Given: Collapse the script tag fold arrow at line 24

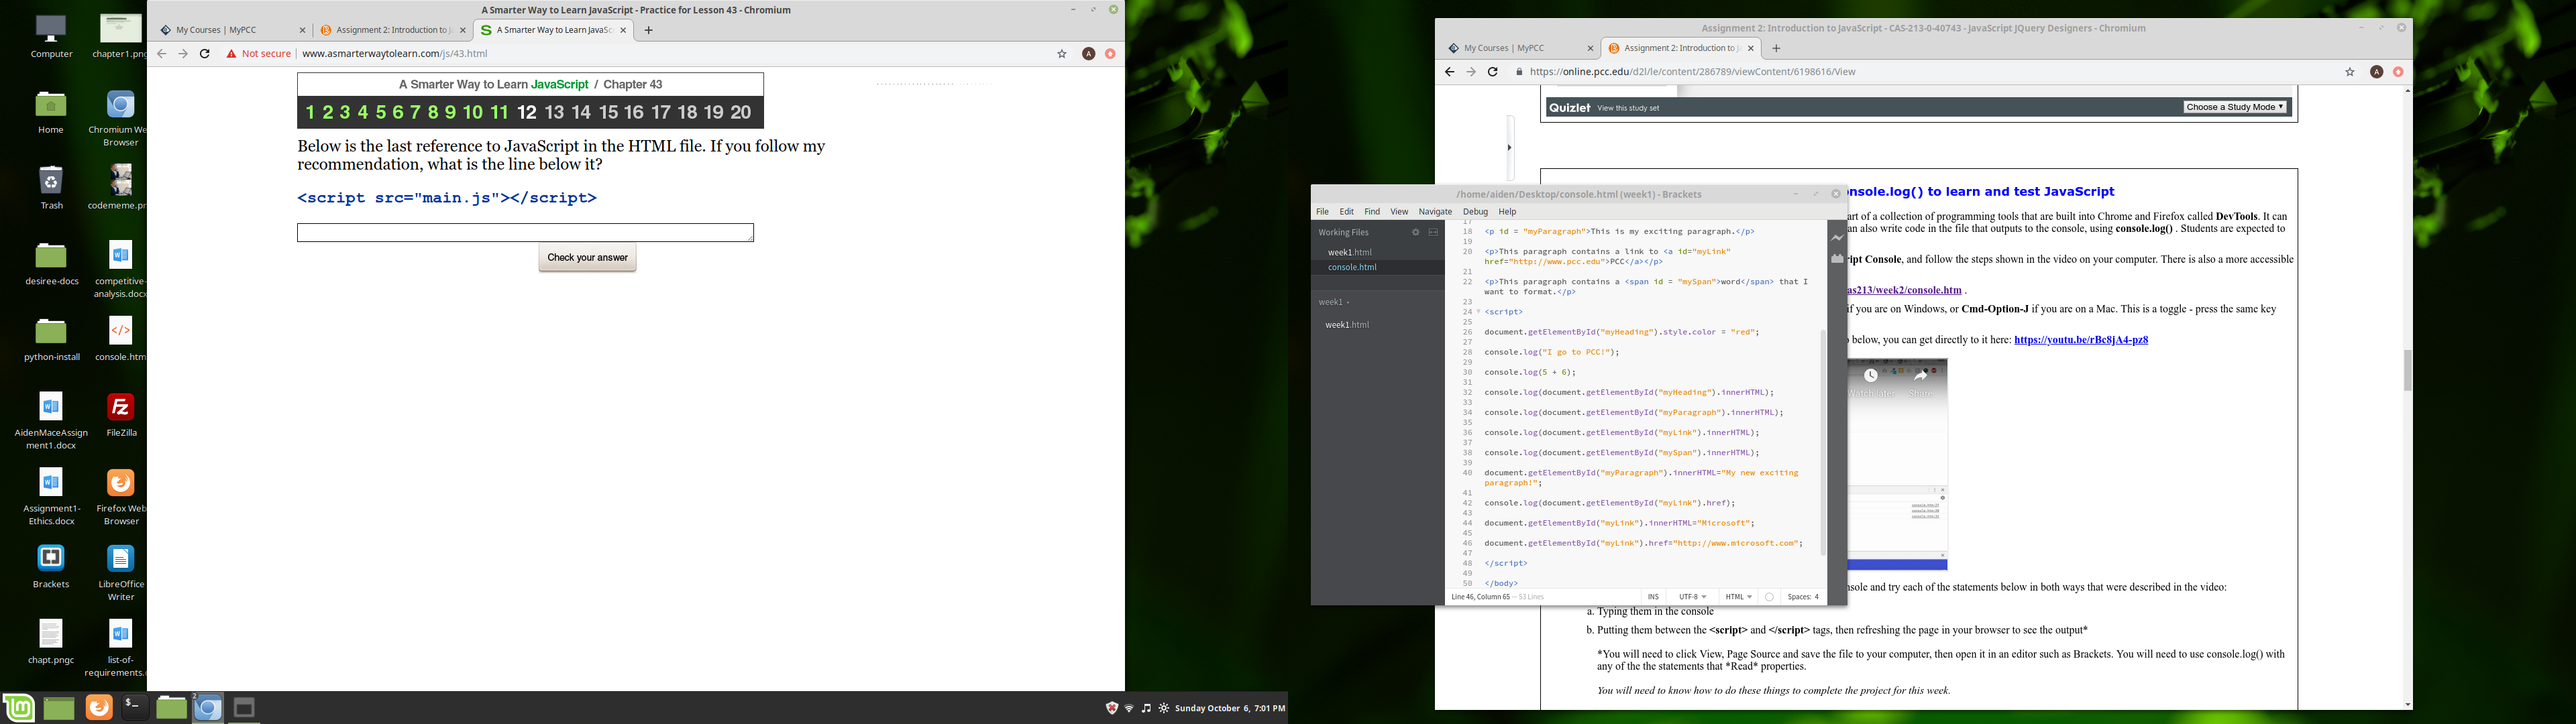Looking at the screenshot, I should (x=1478, y=312).
